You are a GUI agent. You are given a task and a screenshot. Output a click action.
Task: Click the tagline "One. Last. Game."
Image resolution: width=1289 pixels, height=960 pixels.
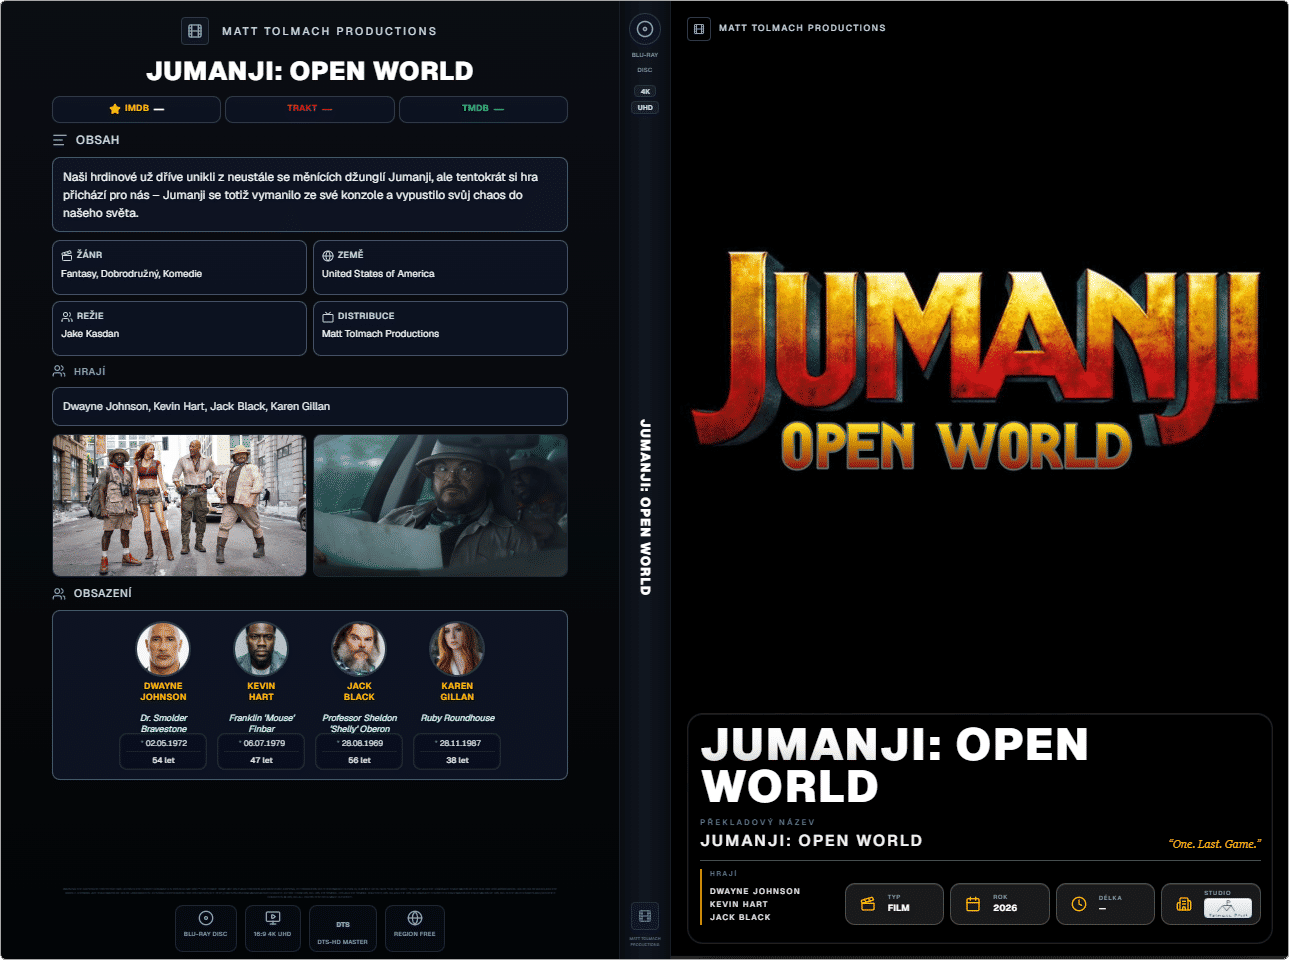pyautogui.click(x=1215, y=844)
